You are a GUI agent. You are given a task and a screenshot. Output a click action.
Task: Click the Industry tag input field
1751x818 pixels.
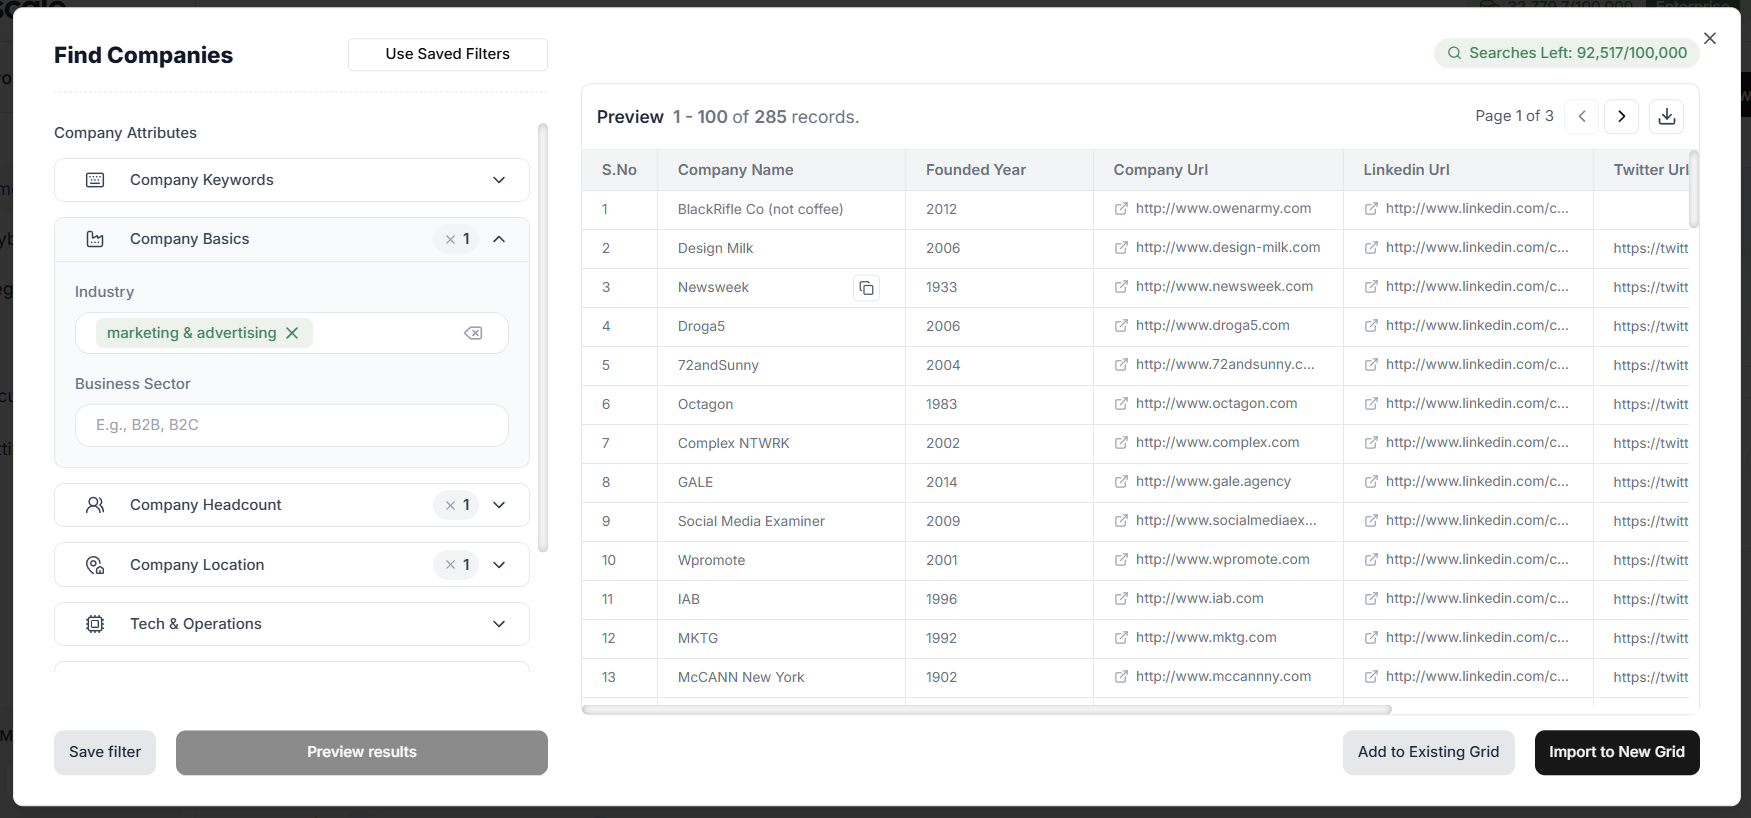(292, 333)
